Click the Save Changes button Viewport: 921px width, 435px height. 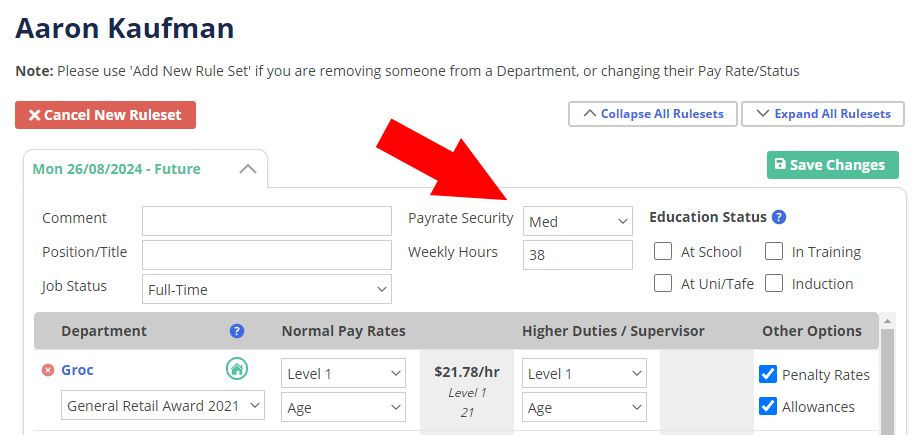coord(832,165)
